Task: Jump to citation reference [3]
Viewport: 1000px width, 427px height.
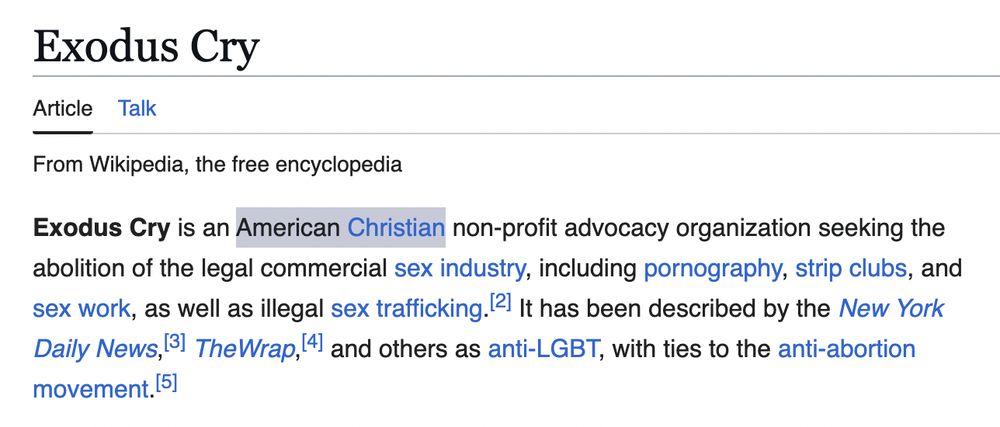Action: tap(175, 343)
